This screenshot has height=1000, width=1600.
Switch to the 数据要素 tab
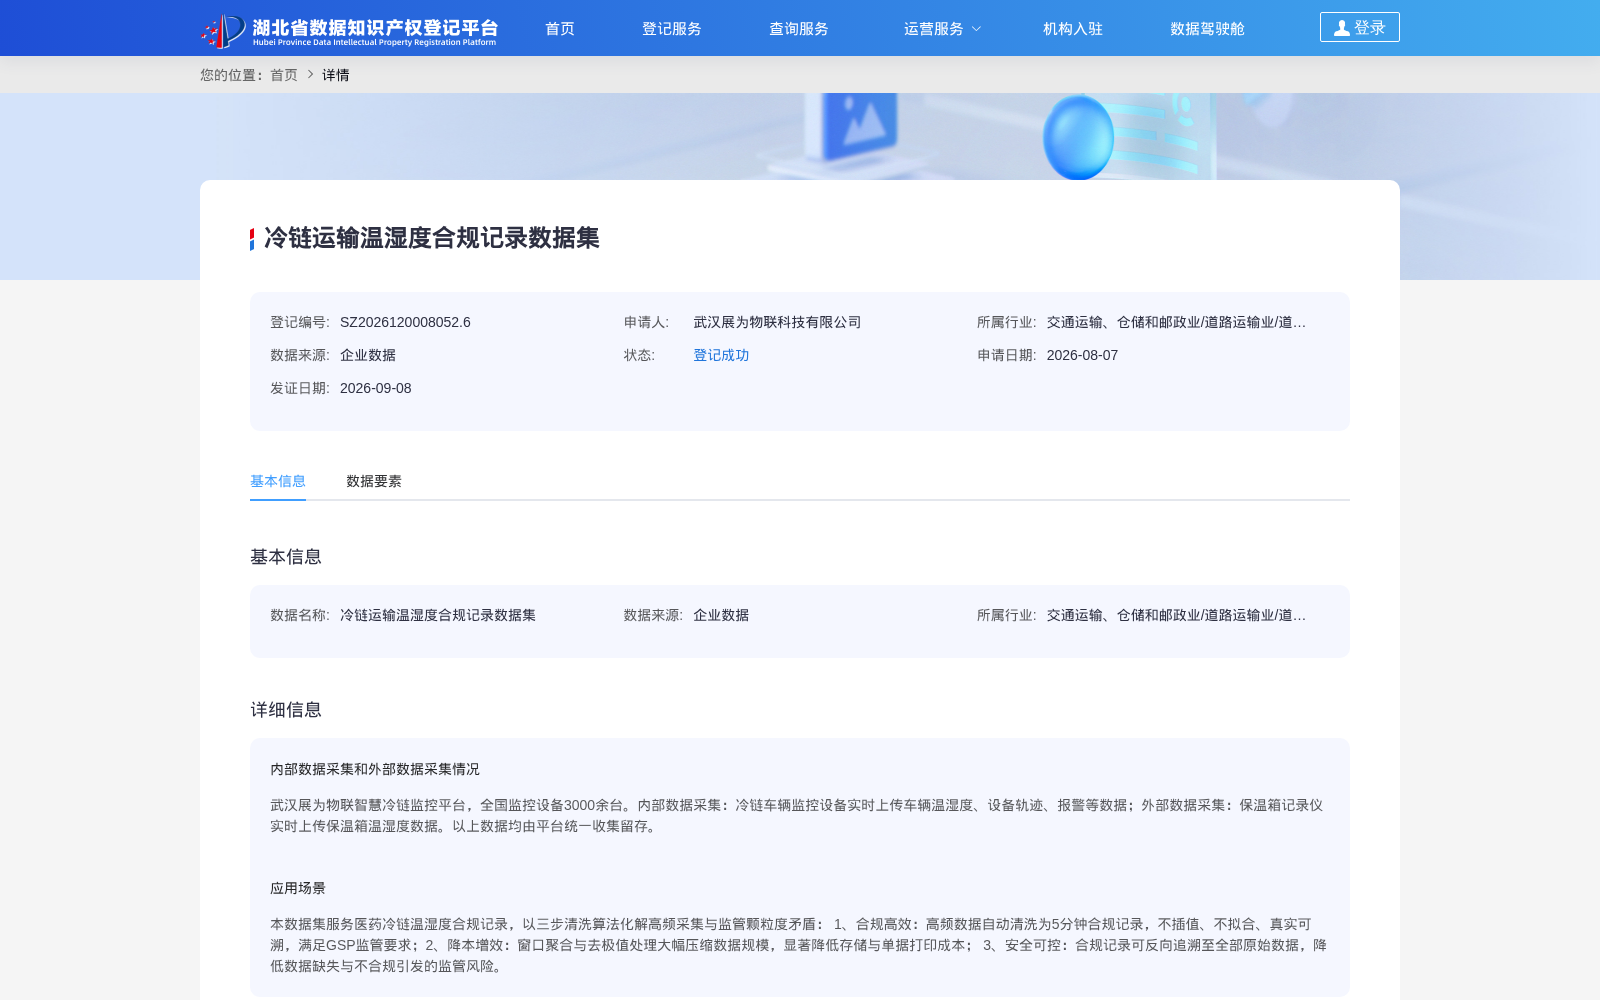tap(374, 481)
